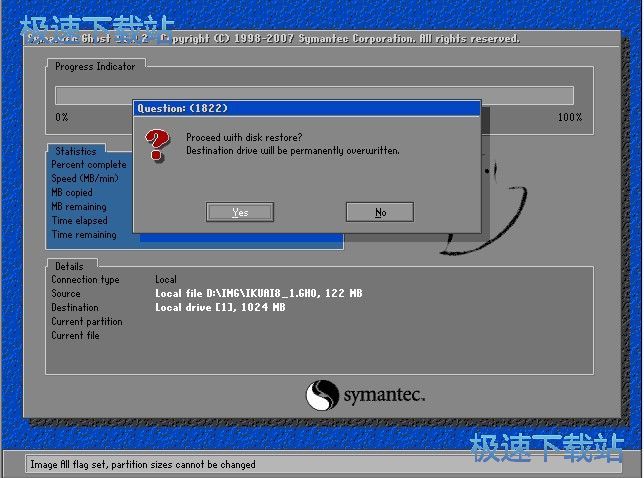
Task: Select the Progress Indicator group label
Action: (x=95, y=67)
